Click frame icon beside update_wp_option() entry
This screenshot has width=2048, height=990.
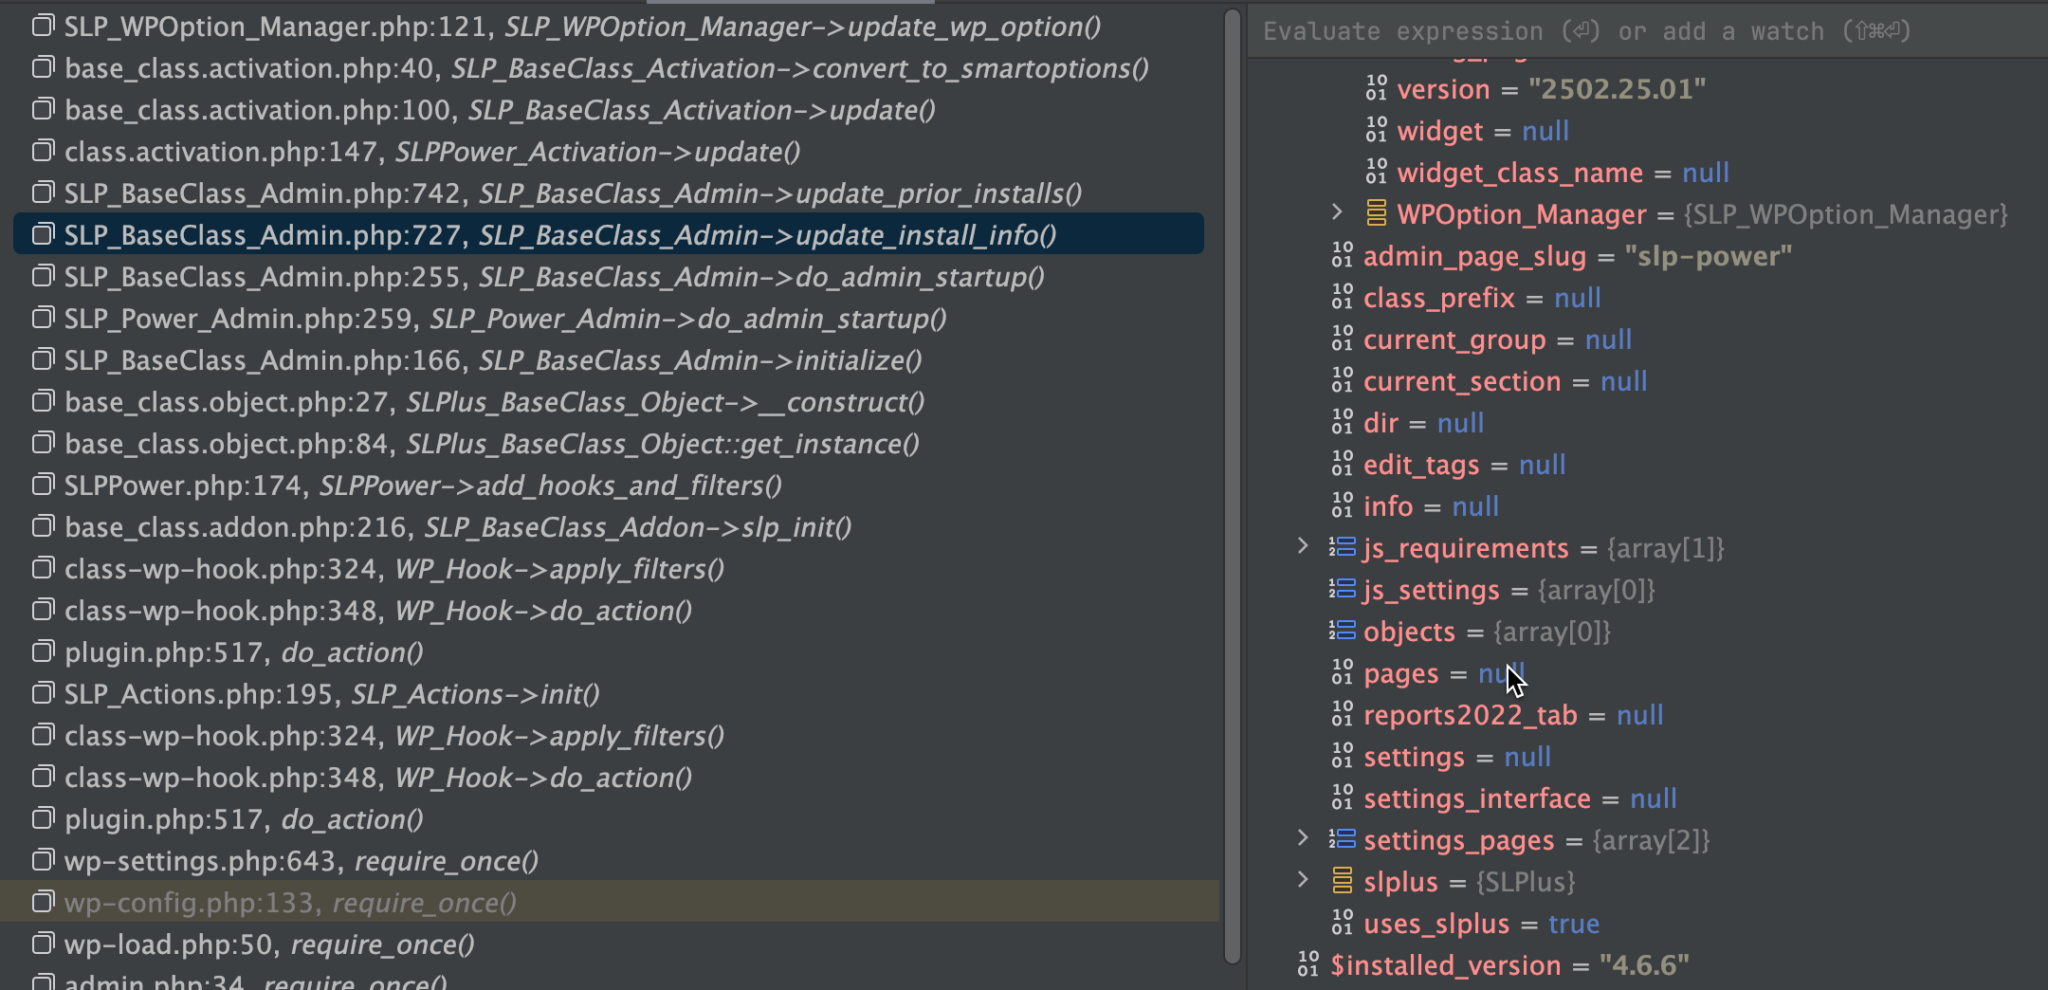[42, 26]
